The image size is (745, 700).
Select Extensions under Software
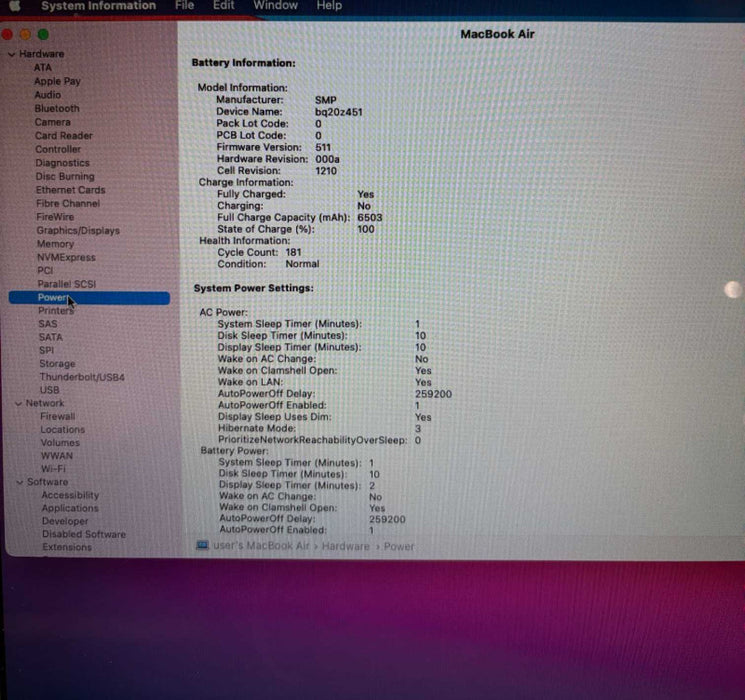tap(67, 547)
